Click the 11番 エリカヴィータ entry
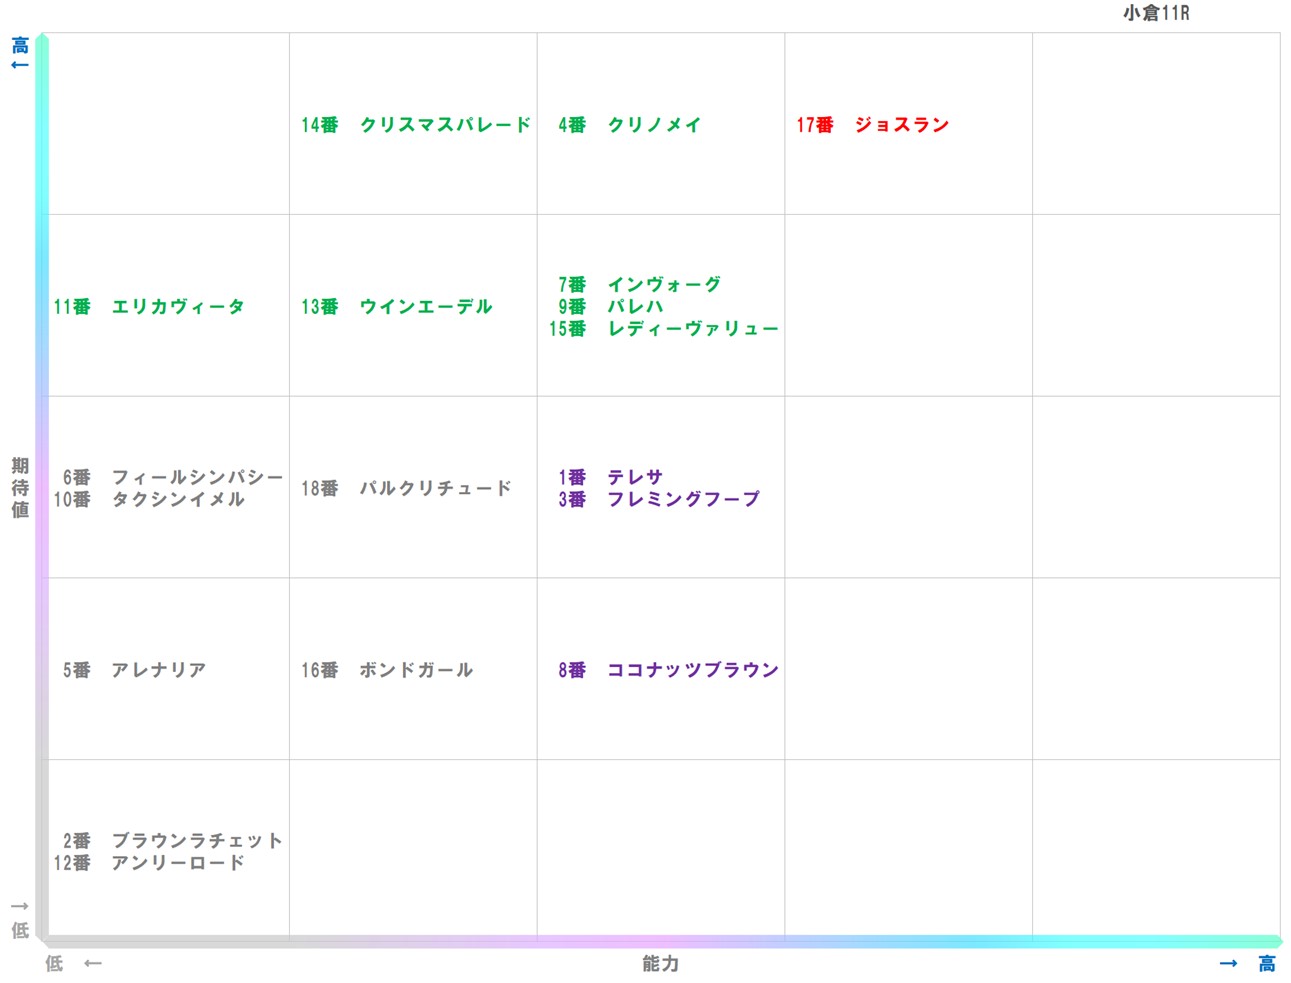 (148, 307)
